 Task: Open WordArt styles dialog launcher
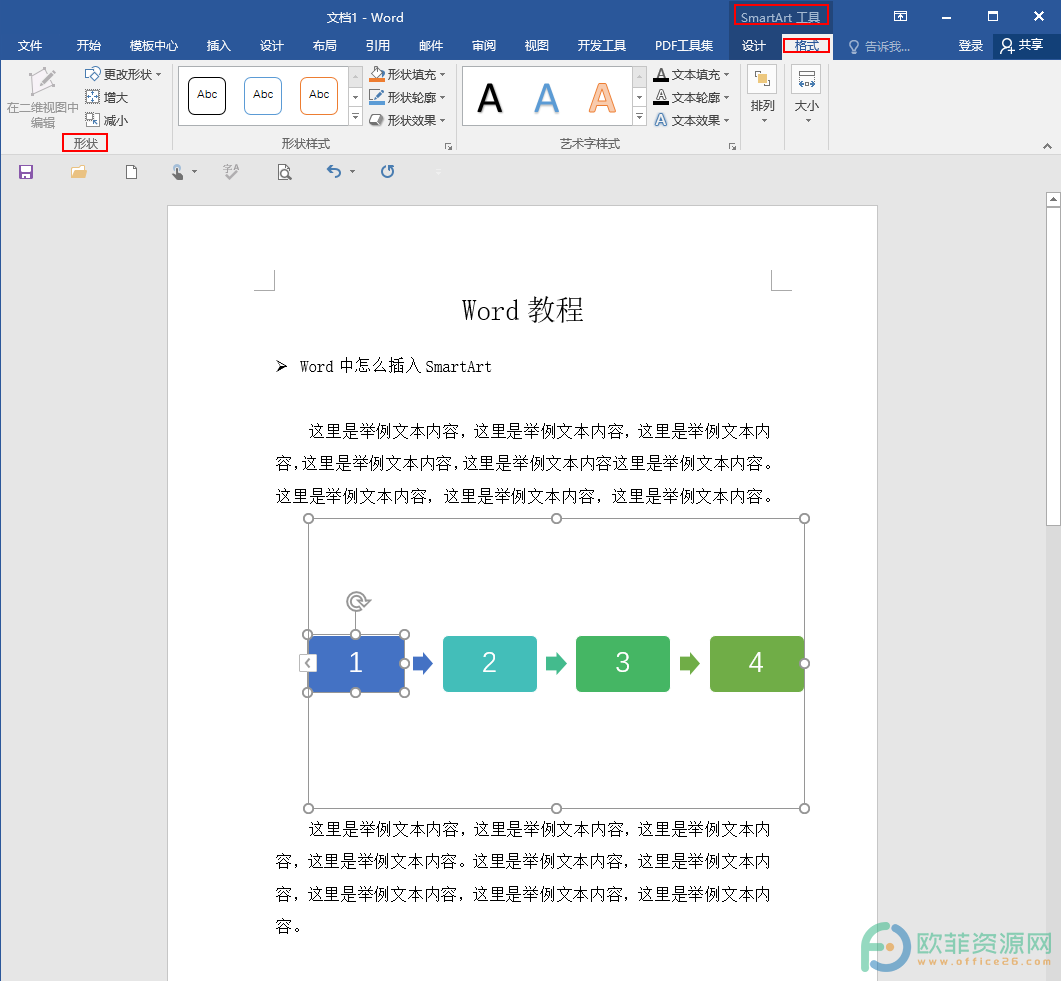[x=732, y=146]
